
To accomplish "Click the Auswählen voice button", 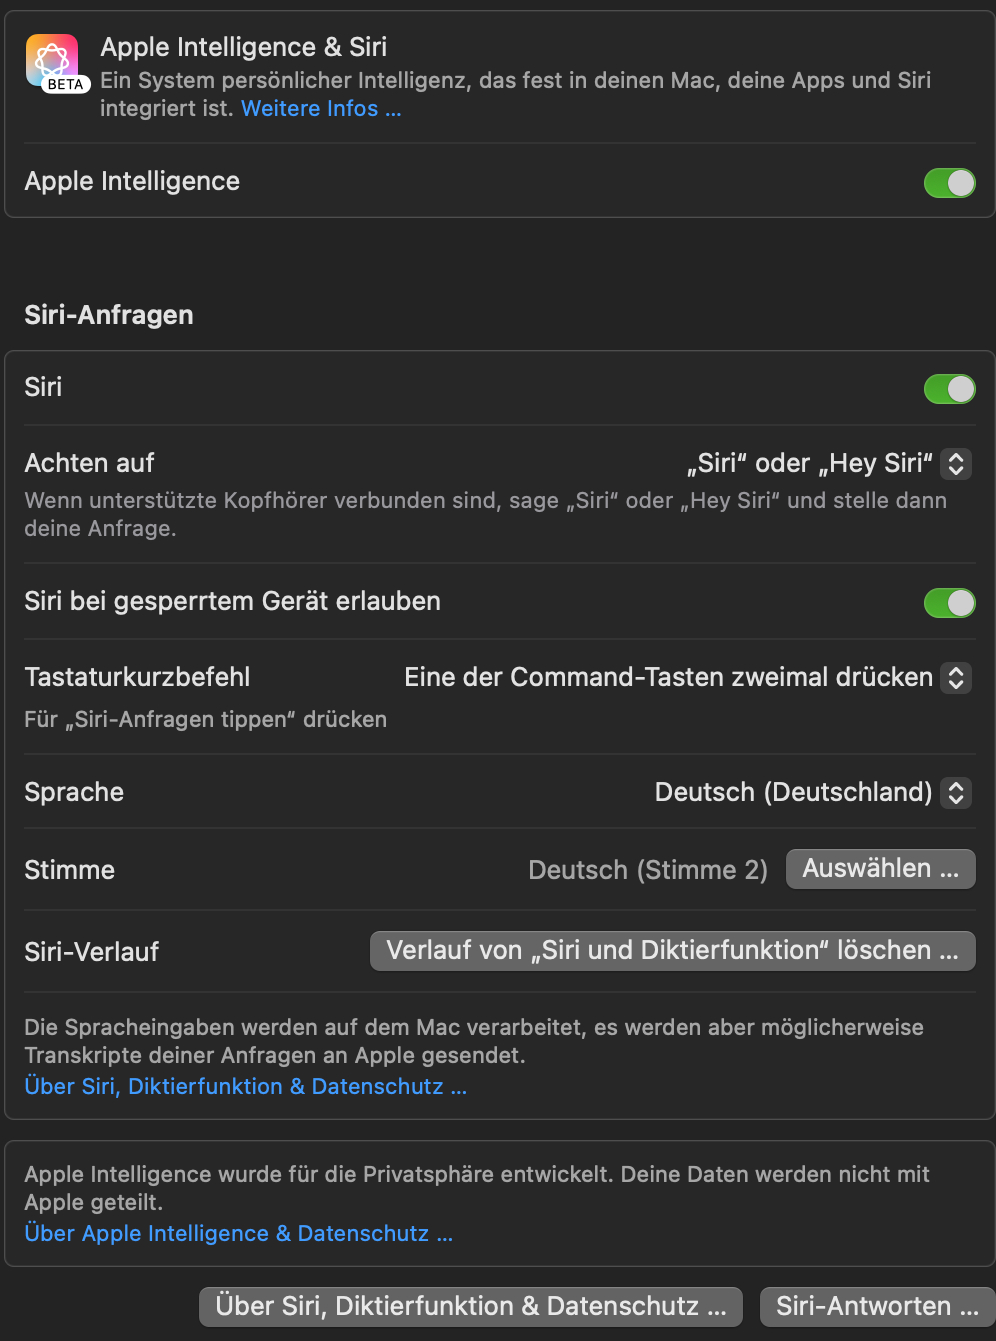I will click(880, 869).
